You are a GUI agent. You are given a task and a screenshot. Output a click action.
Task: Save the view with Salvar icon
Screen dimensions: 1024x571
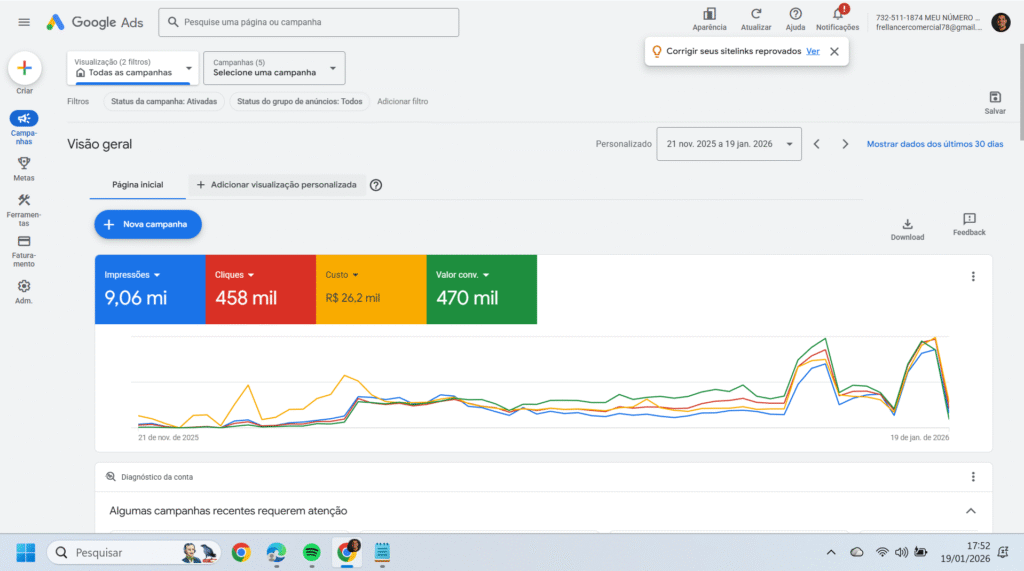pos(994,97)
